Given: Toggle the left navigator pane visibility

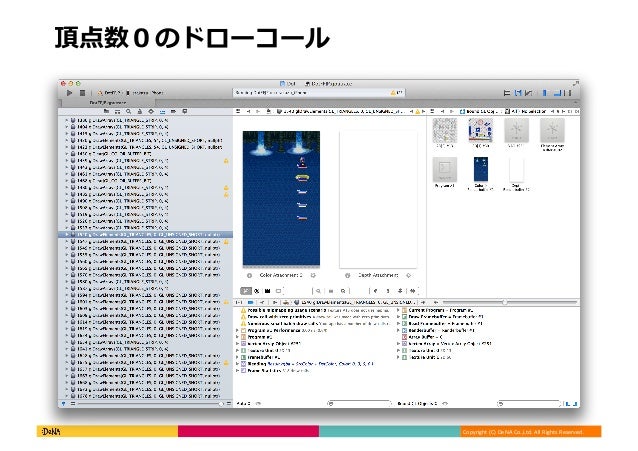Looking at the screenshot, I should coord(545,93).
